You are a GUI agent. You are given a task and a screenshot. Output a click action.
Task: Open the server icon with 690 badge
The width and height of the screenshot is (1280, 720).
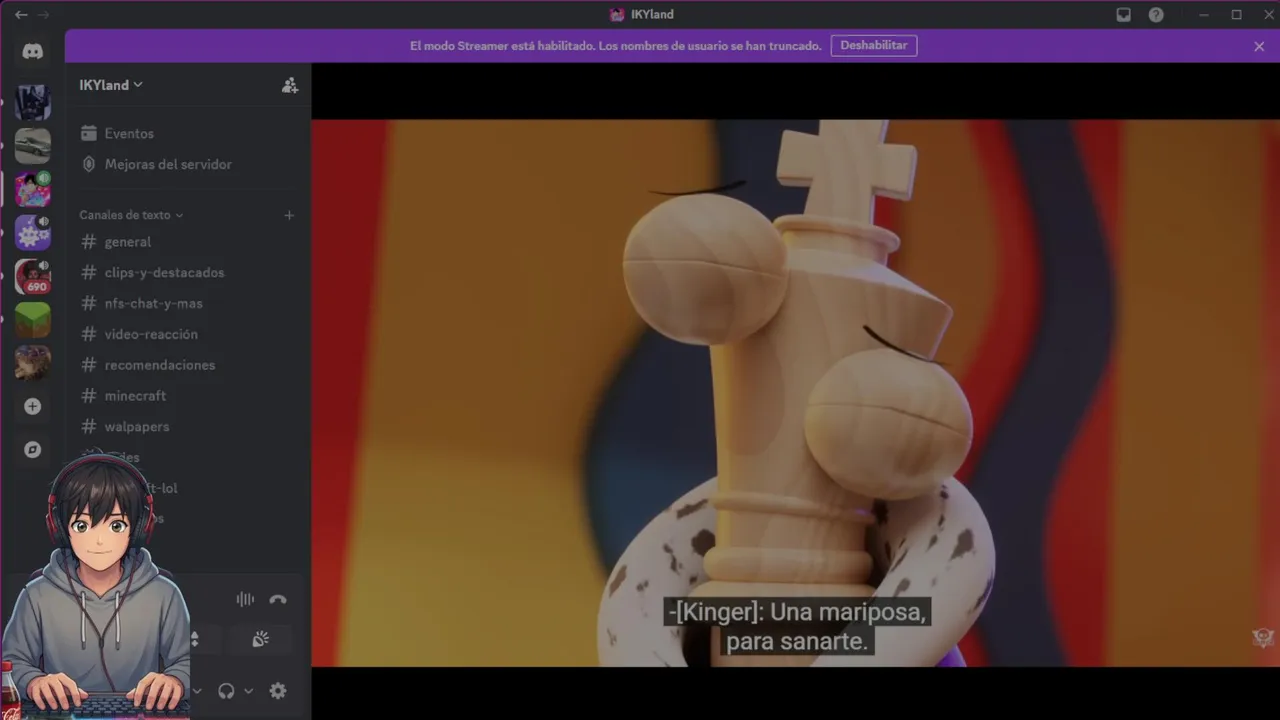[33, 277]
